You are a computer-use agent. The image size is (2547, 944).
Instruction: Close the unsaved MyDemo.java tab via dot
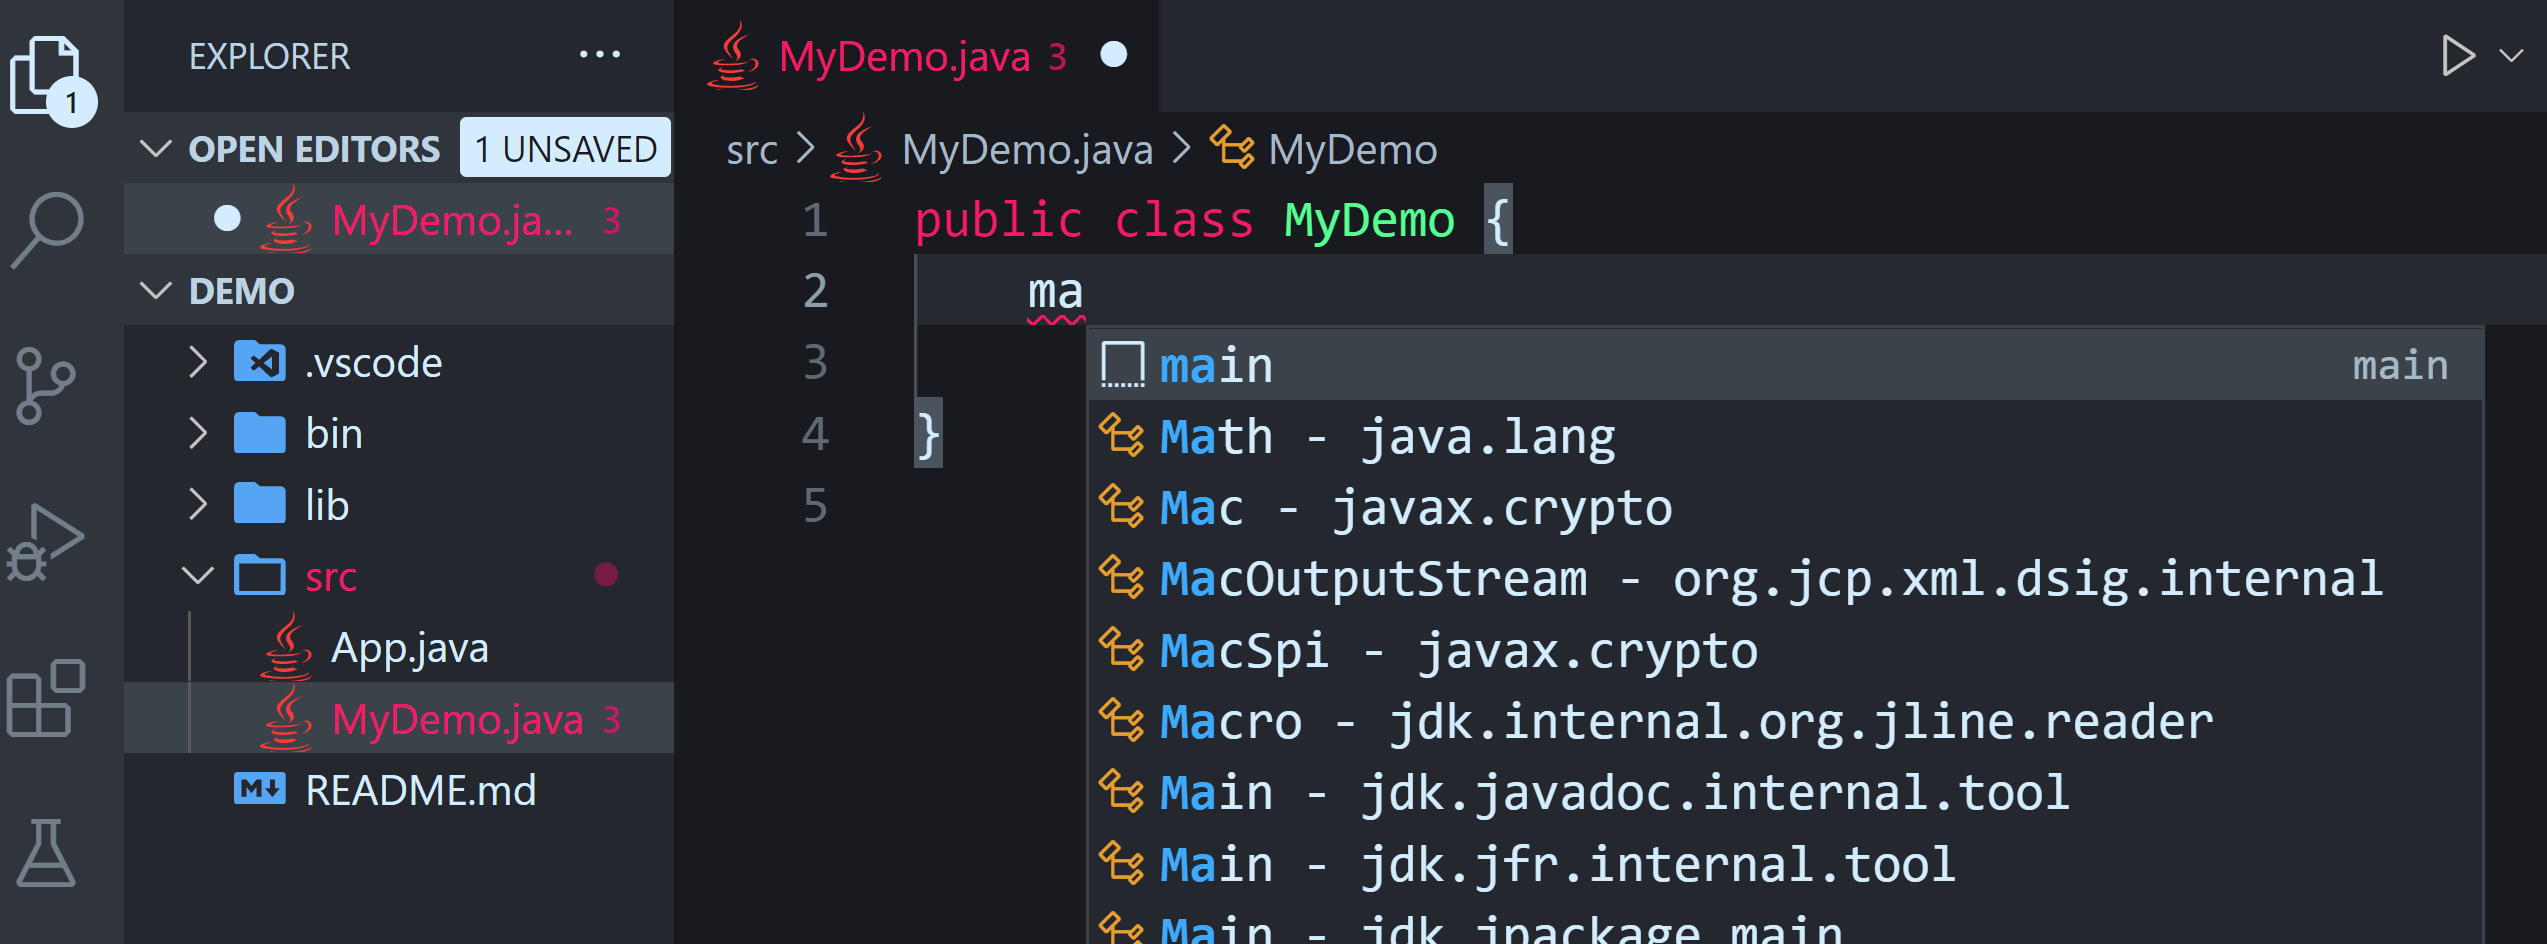click(x=1114, y=55)
